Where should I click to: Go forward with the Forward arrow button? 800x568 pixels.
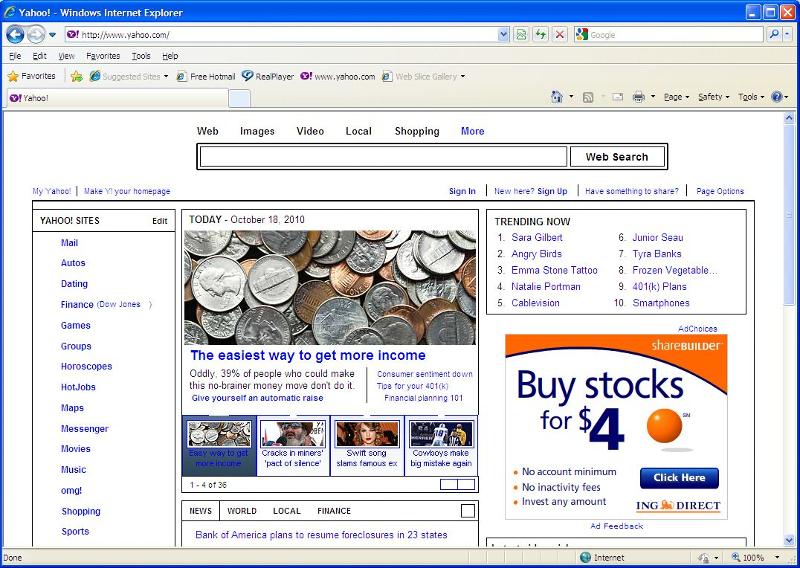point(36,35)
